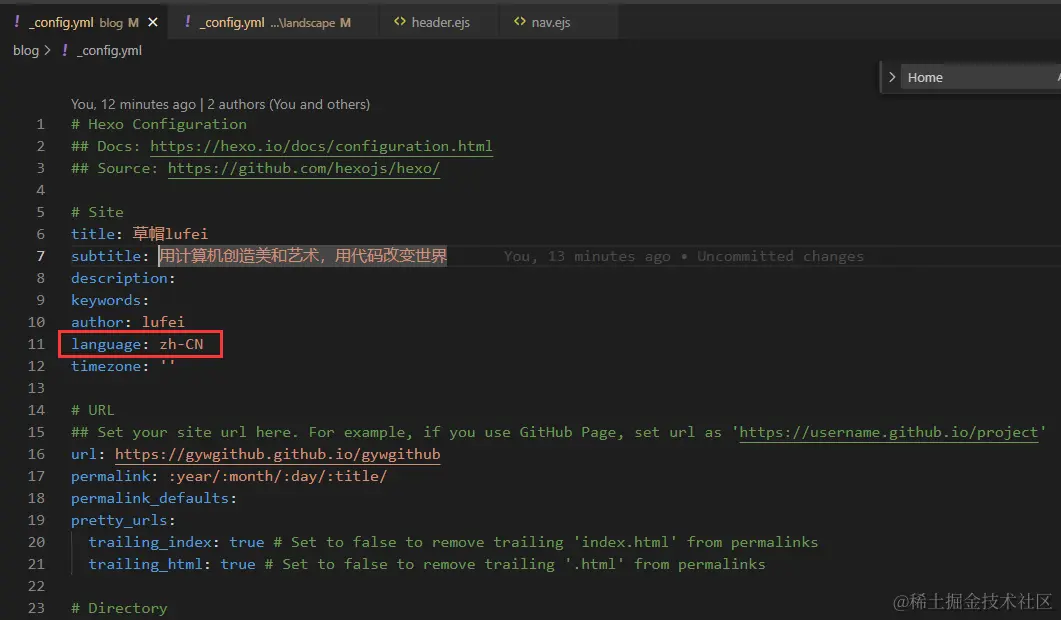Expand the Find widget's replace toggle chevron
This screenshot has width=1061, height=620.
[892, 77]
